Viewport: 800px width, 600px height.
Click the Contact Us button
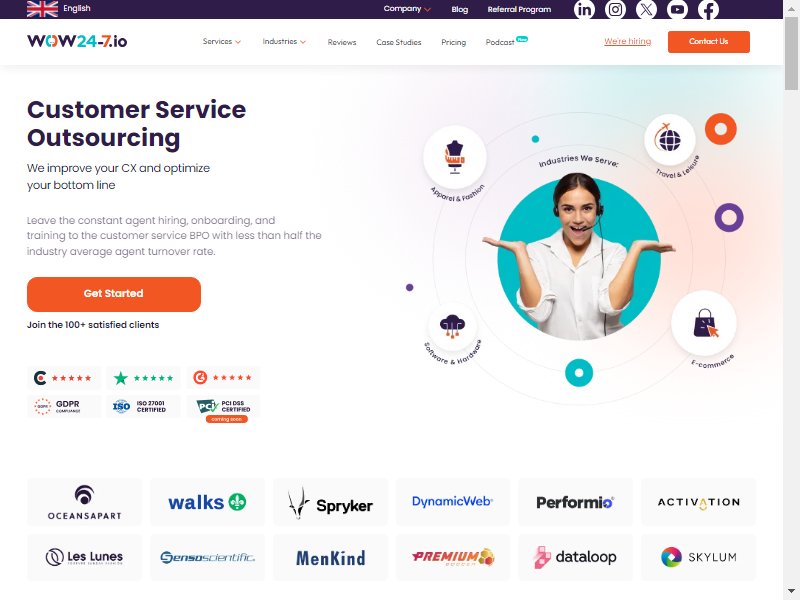click(709, 41)
